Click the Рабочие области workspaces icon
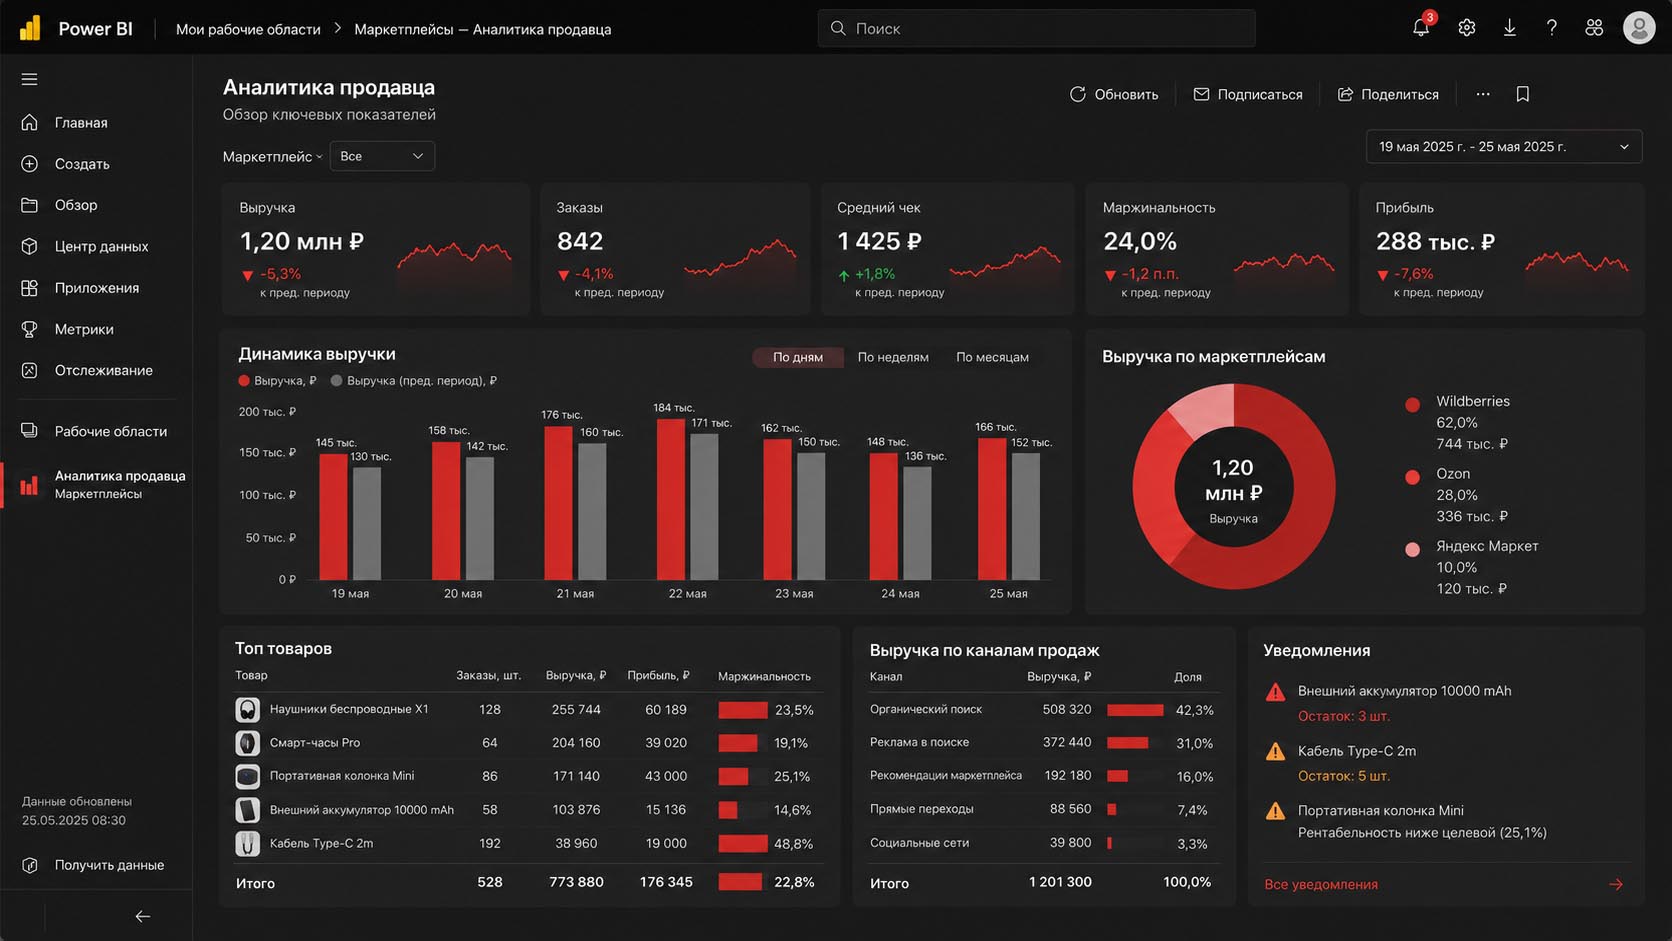 pyautogui.click(x=29, y=431)
